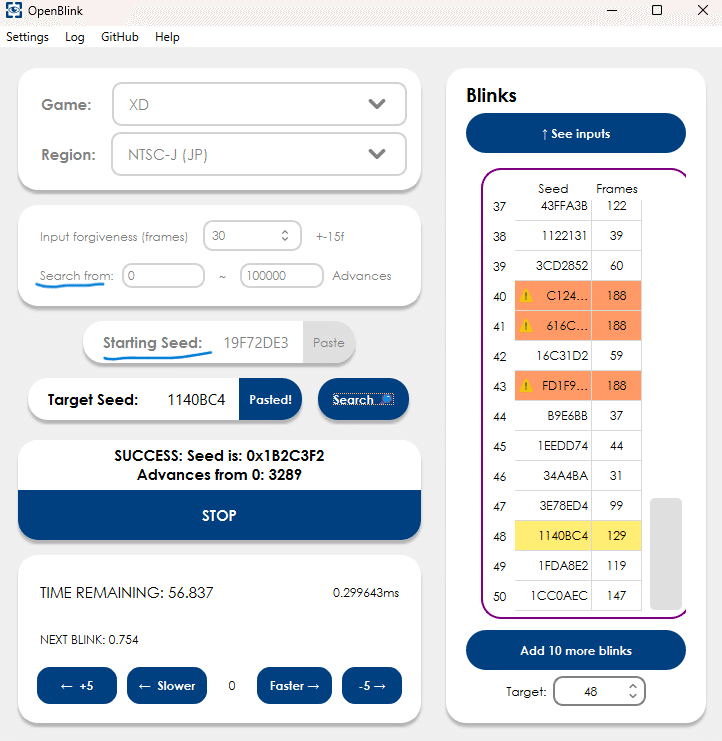Image resolution: width=722 pixels, height=741 pixels.
Task: Click the Target Seed value 1140BC4
Action: click(196, 400)
